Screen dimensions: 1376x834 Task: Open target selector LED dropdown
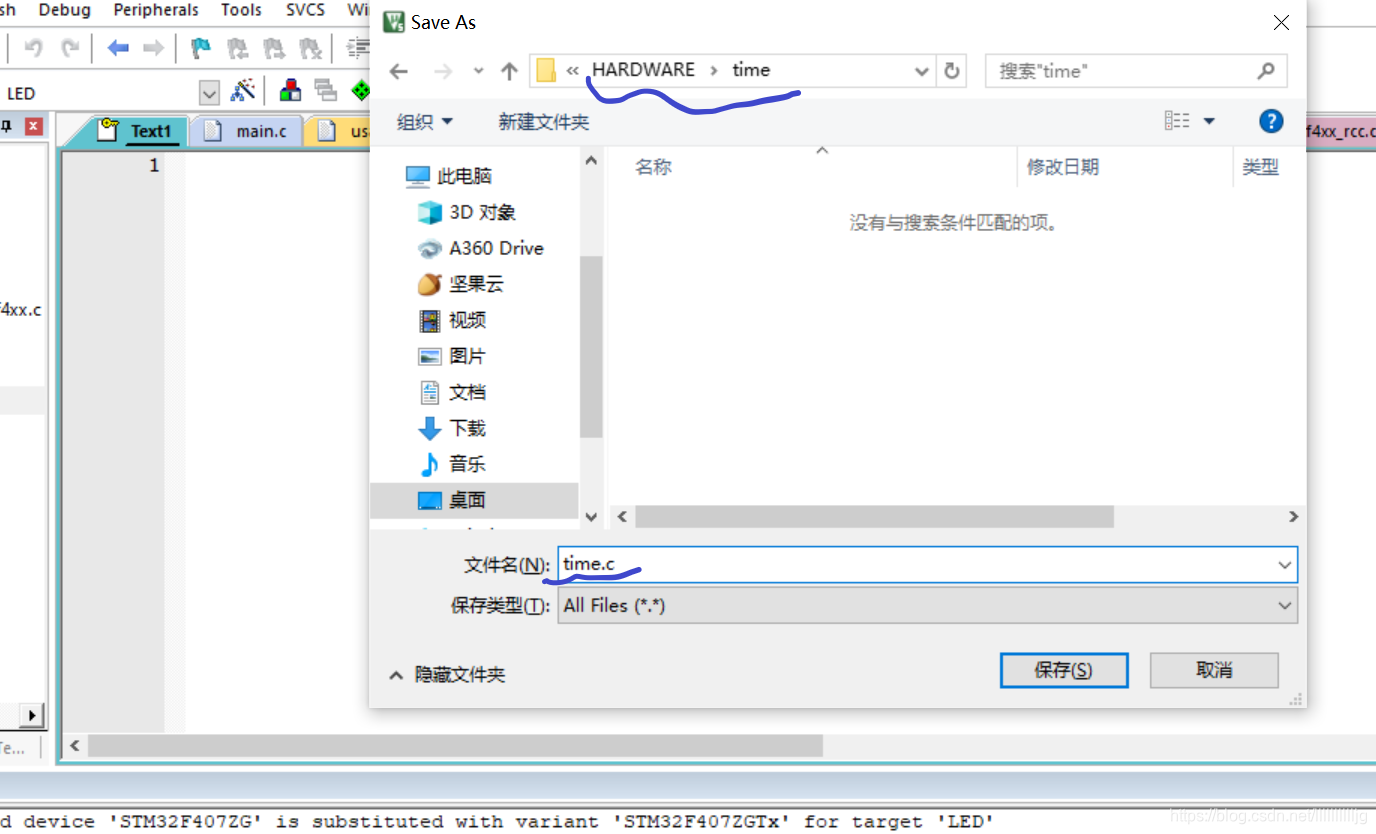click(209, 93)
